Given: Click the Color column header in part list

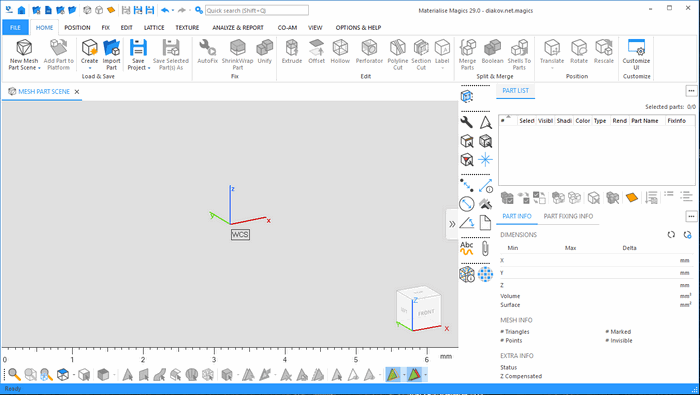Looking at the screenshot, I should coord(582,121).
